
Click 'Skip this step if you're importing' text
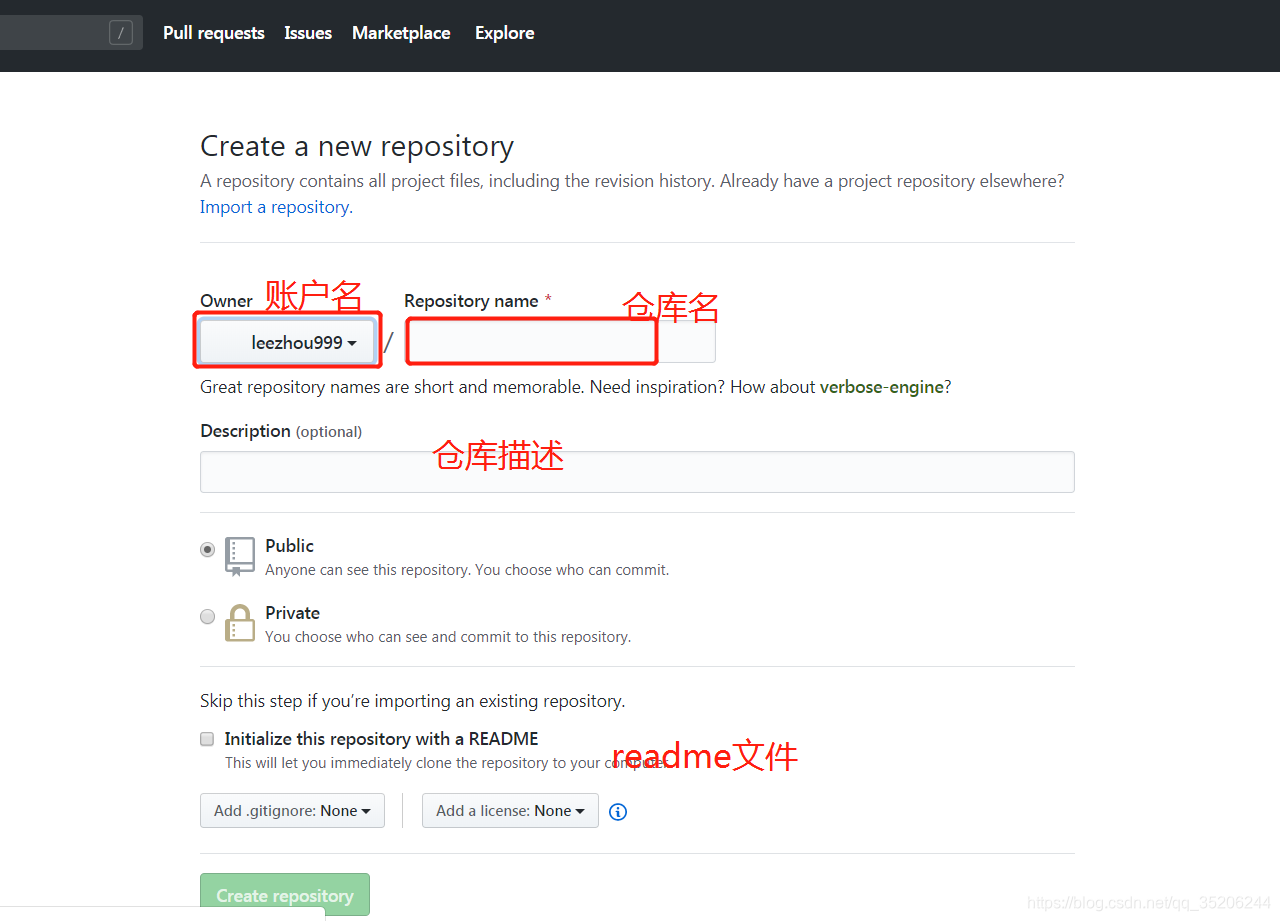tap(412, 701)
